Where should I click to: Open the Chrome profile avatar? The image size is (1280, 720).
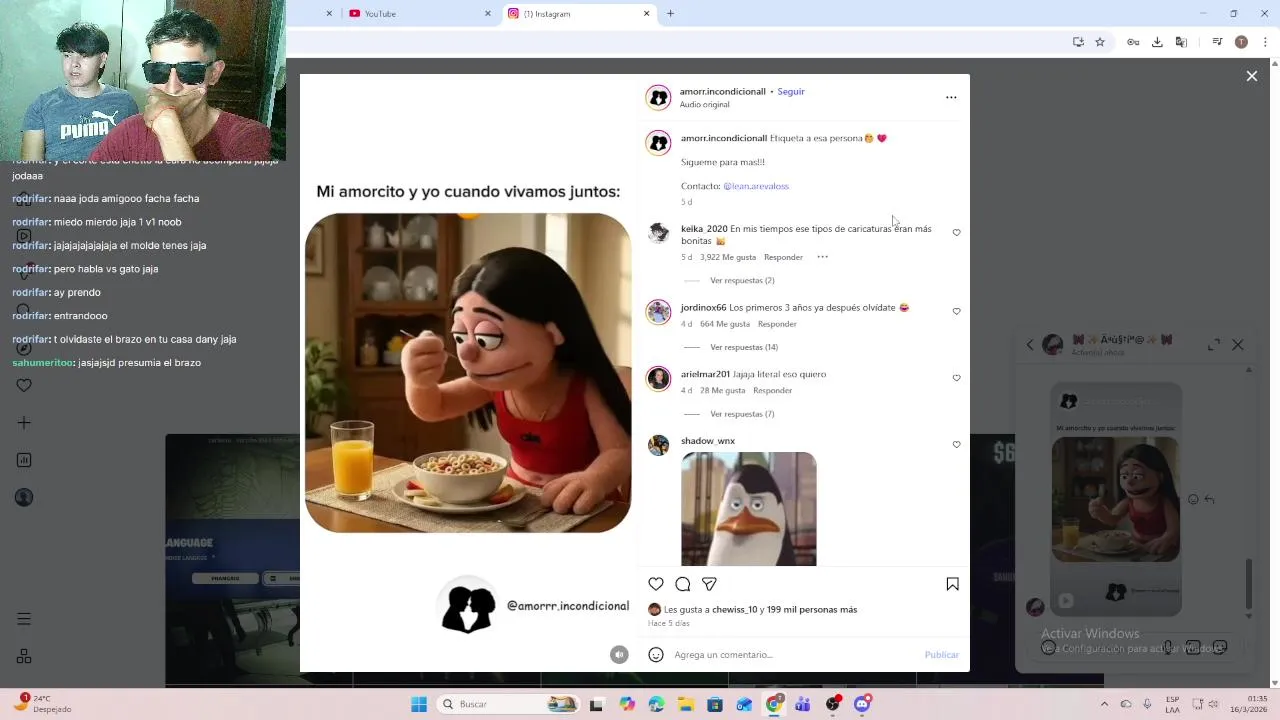(x=1241, y=42)
